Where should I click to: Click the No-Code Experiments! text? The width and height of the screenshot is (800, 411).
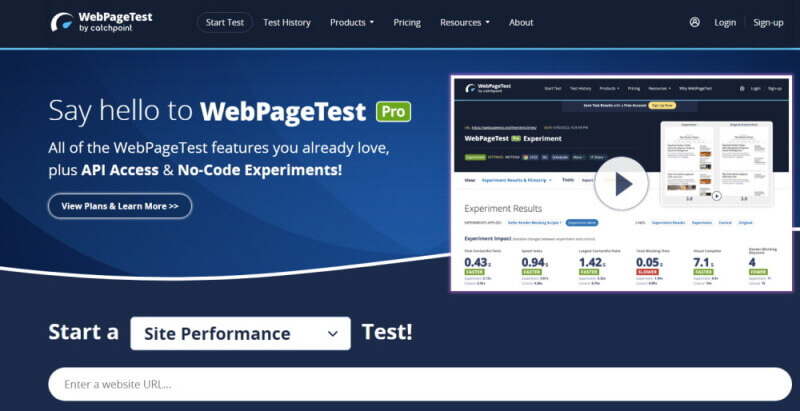coord(260,170)
